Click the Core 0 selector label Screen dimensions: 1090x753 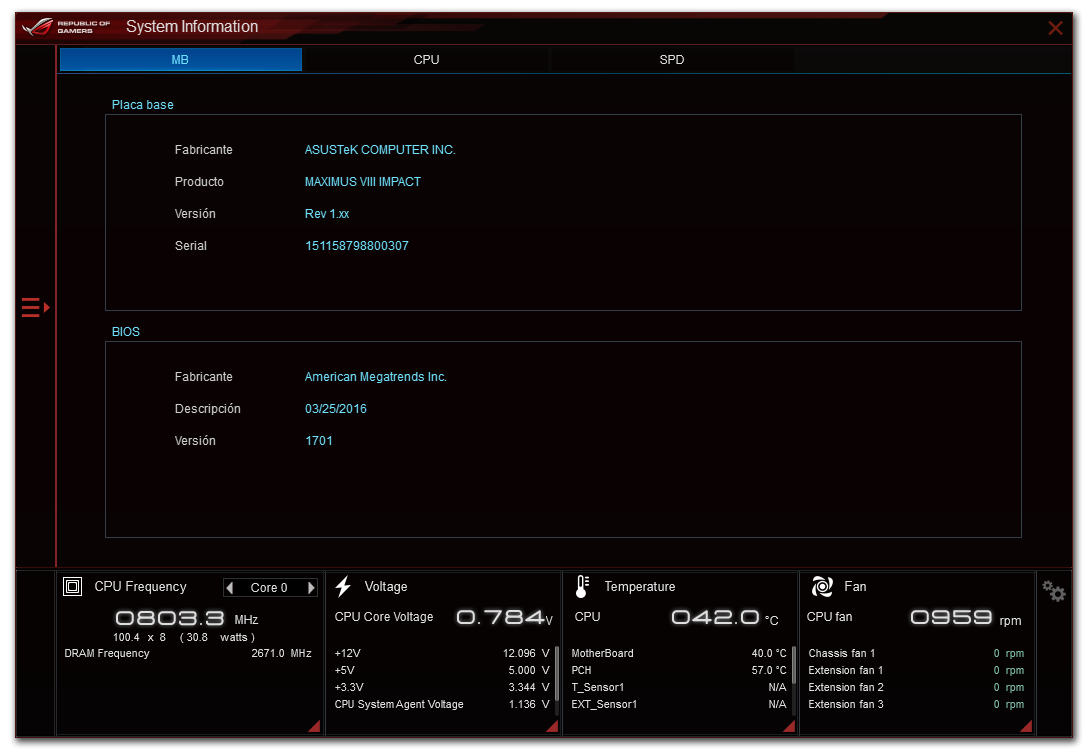(269, 588)
